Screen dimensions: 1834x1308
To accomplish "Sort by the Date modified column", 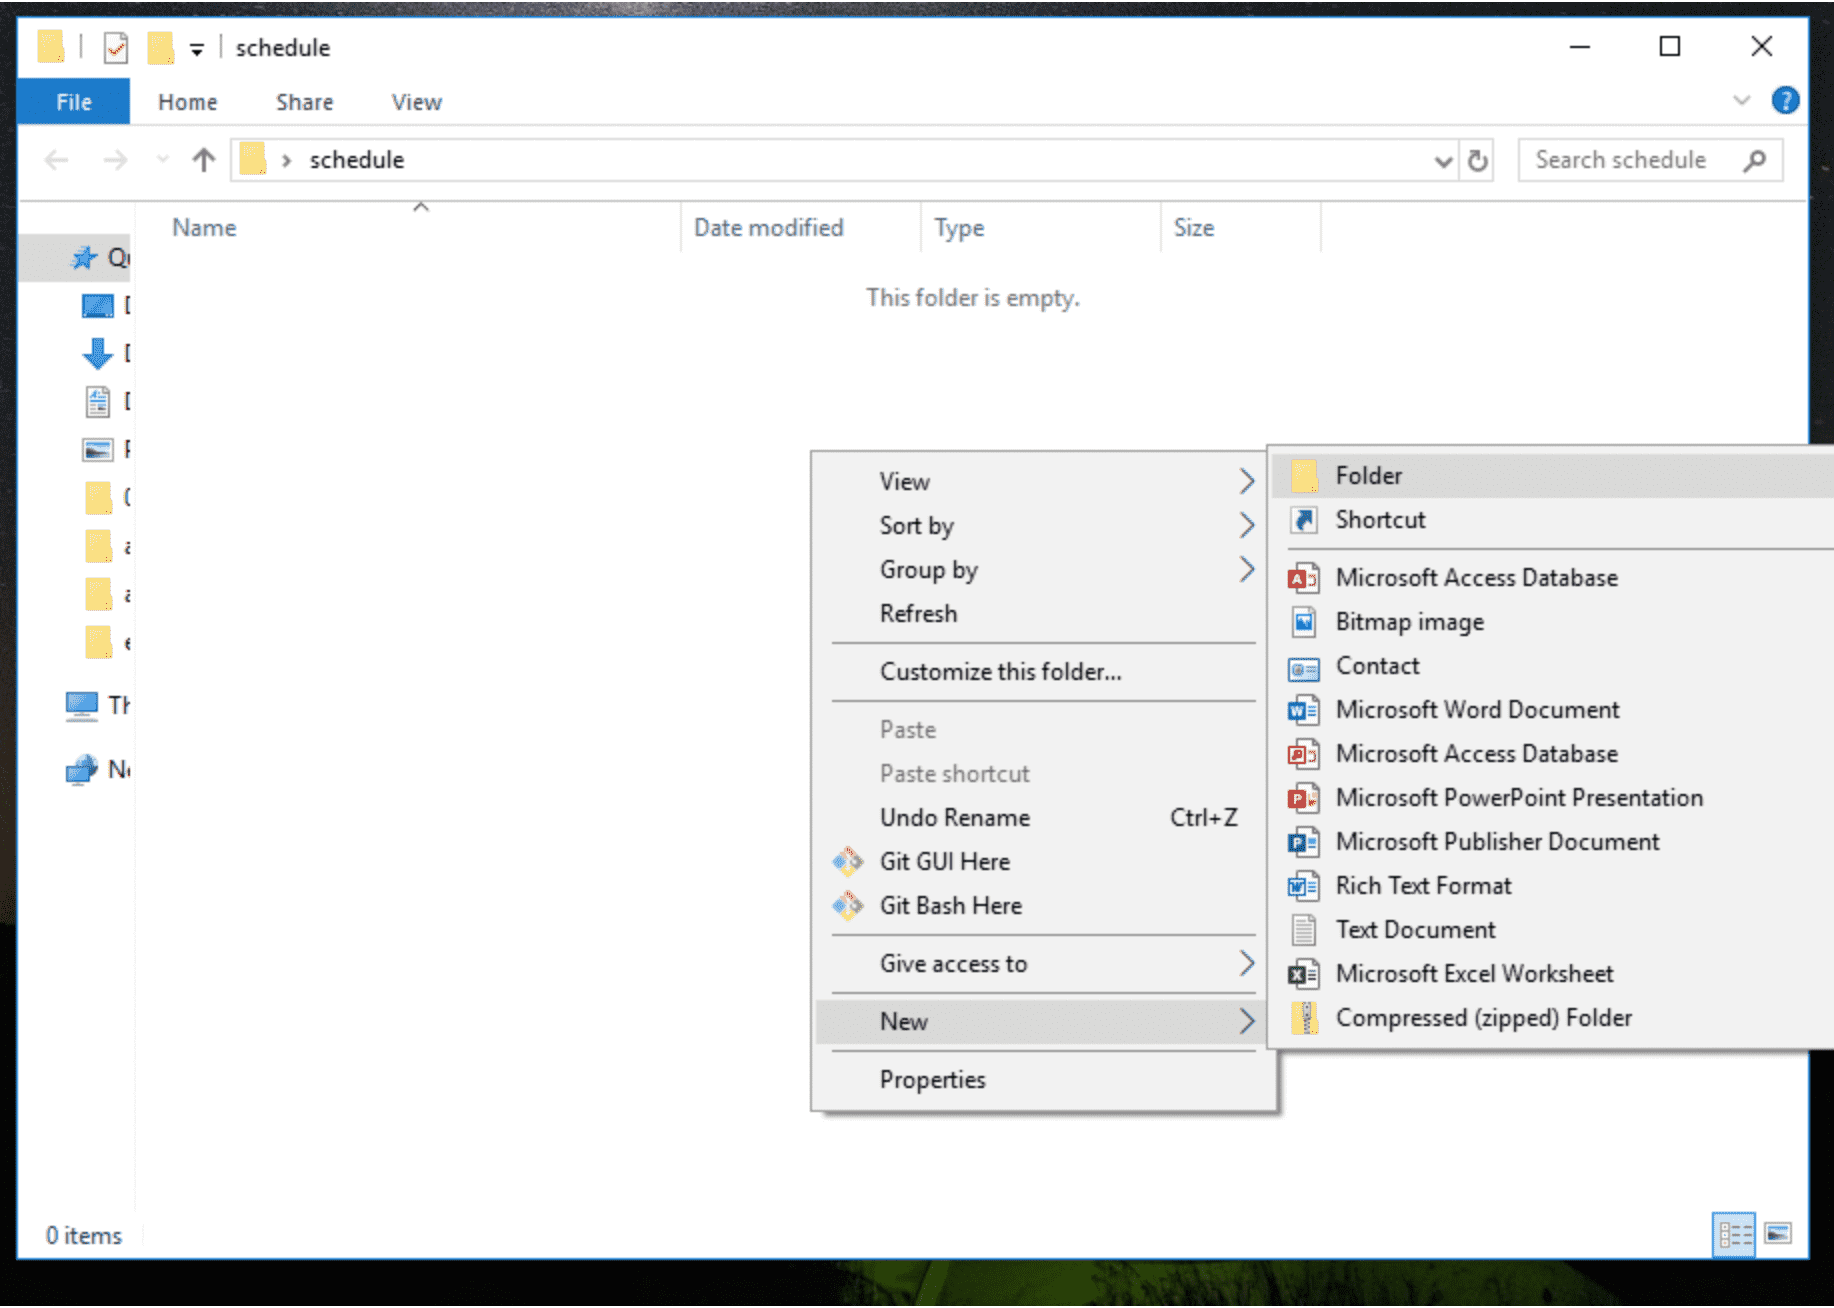I will point(768,228).
